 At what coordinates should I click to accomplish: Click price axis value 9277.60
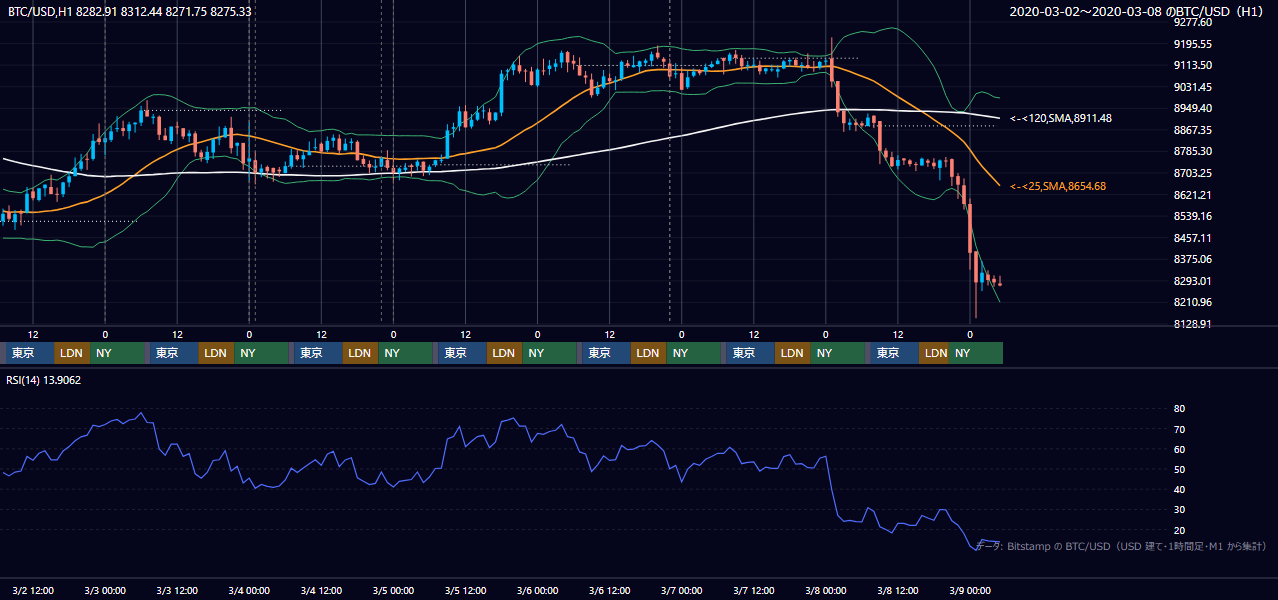click(1193, 22)
